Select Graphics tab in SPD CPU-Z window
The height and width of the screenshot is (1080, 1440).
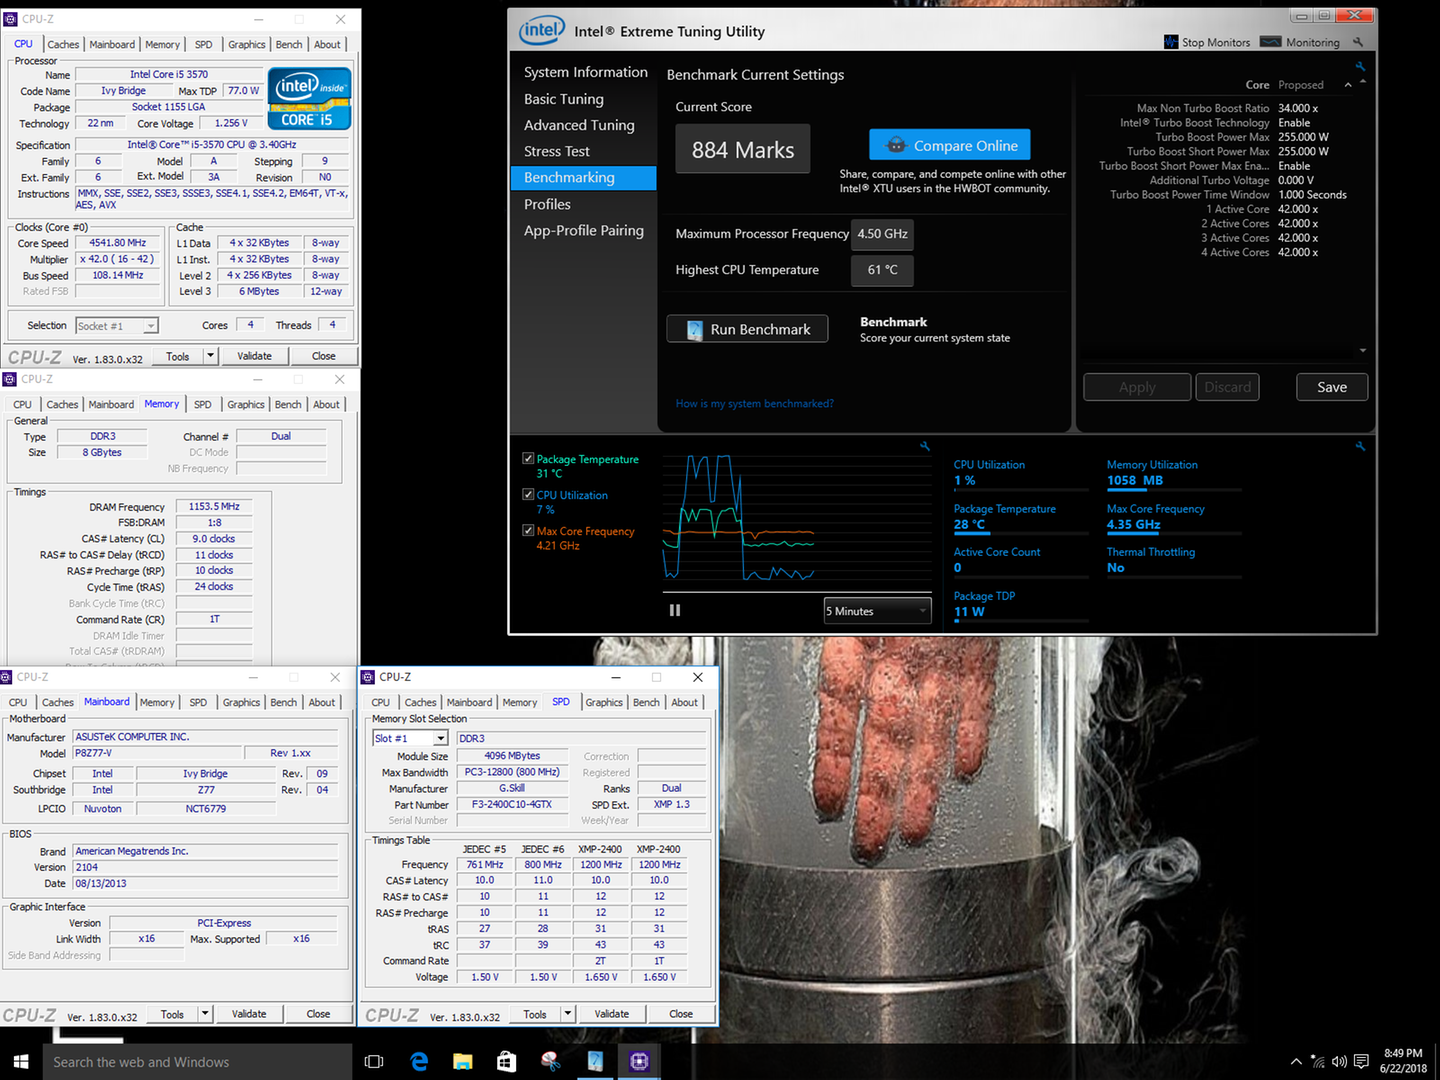(x=604, y=702)
